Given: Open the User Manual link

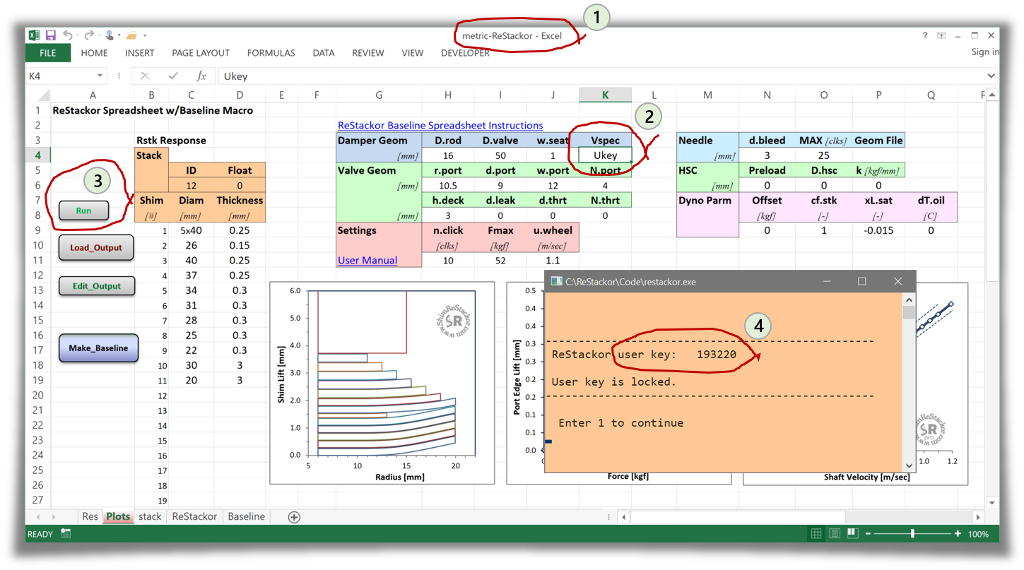Looking at the screenshot, I should pyautogui.click(x=367, y=260).
